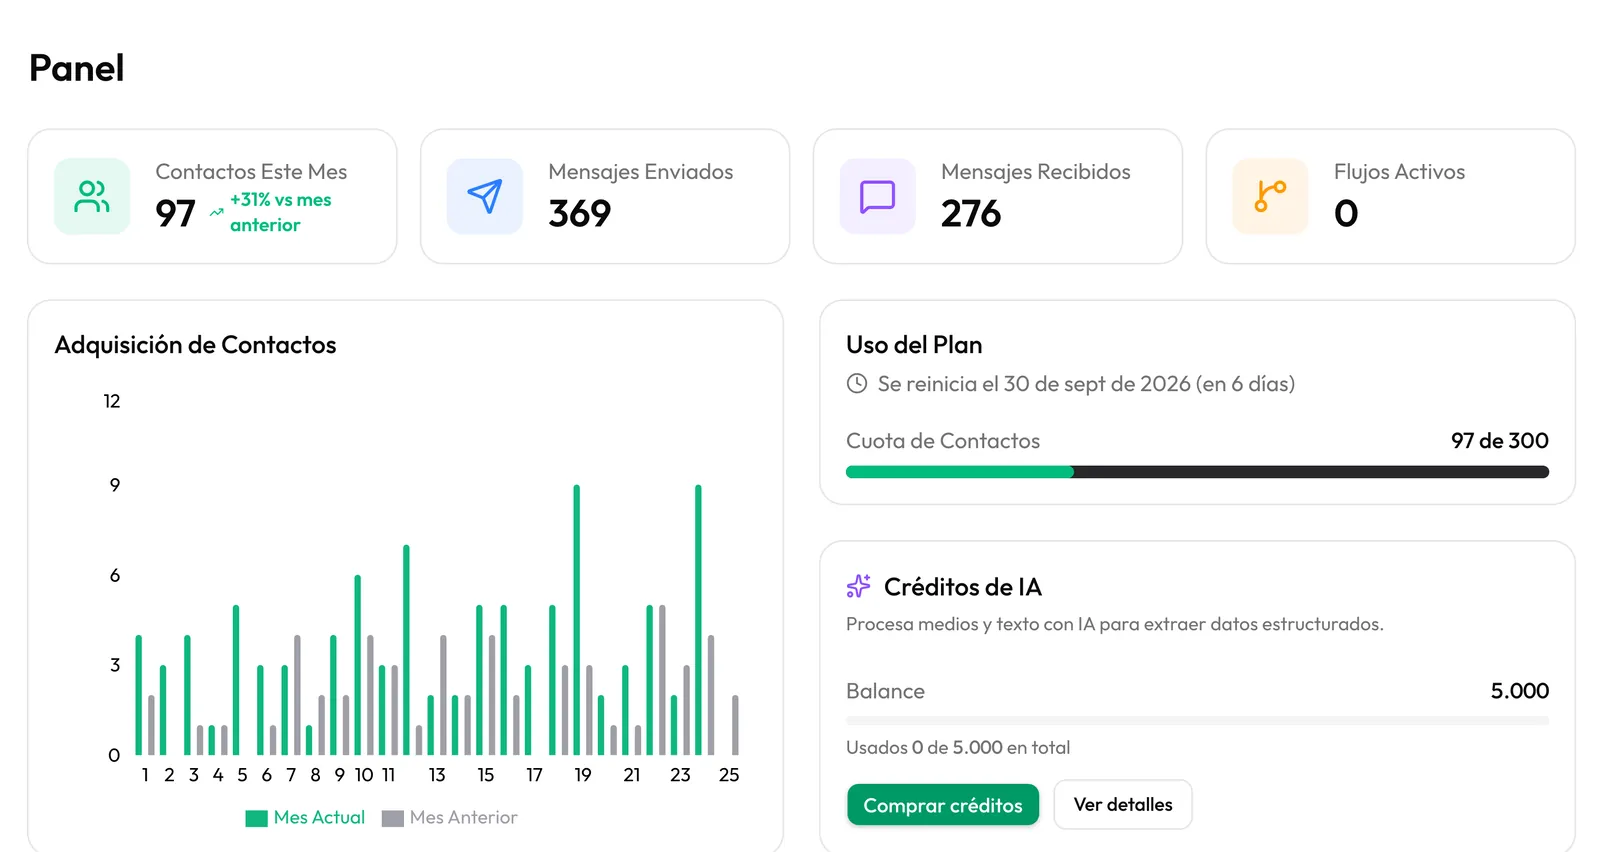The width and height of the screenshot is (1600, 852).
Task: Click the +31% vs mes anterior text
Action: point(280,212)
